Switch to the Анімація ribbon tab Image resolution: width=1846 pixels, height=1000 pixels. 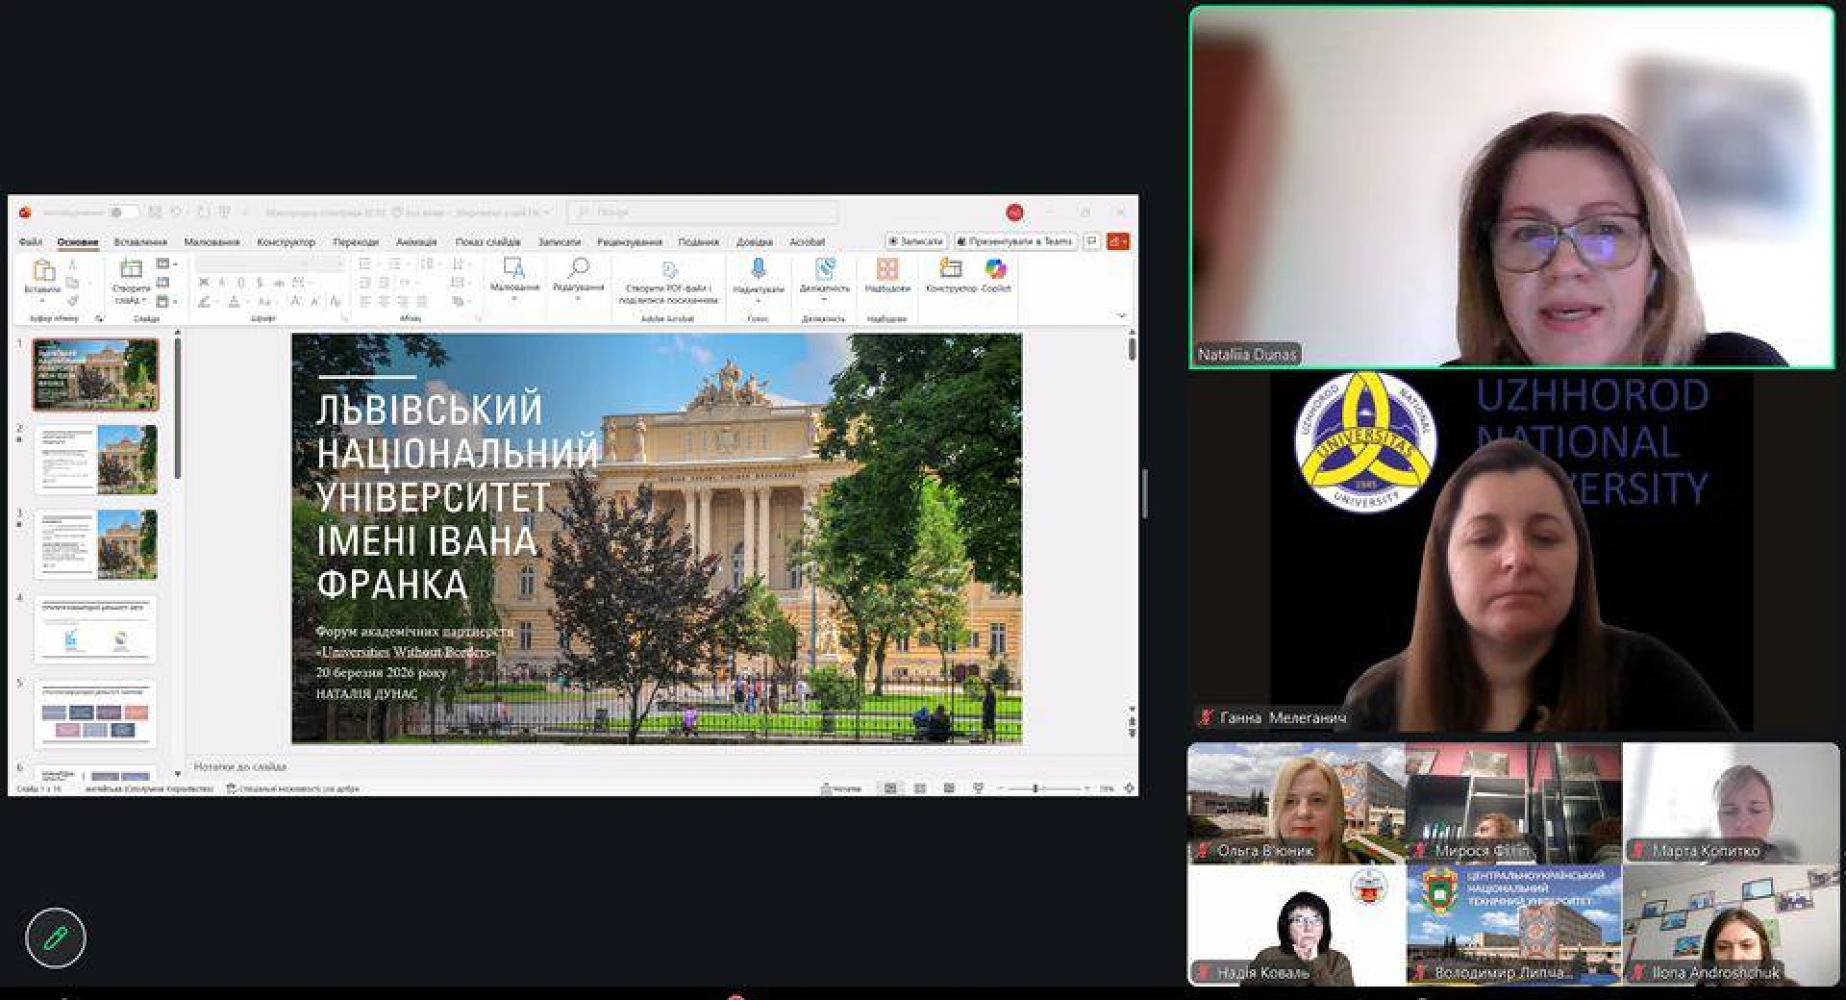(416, 242)
